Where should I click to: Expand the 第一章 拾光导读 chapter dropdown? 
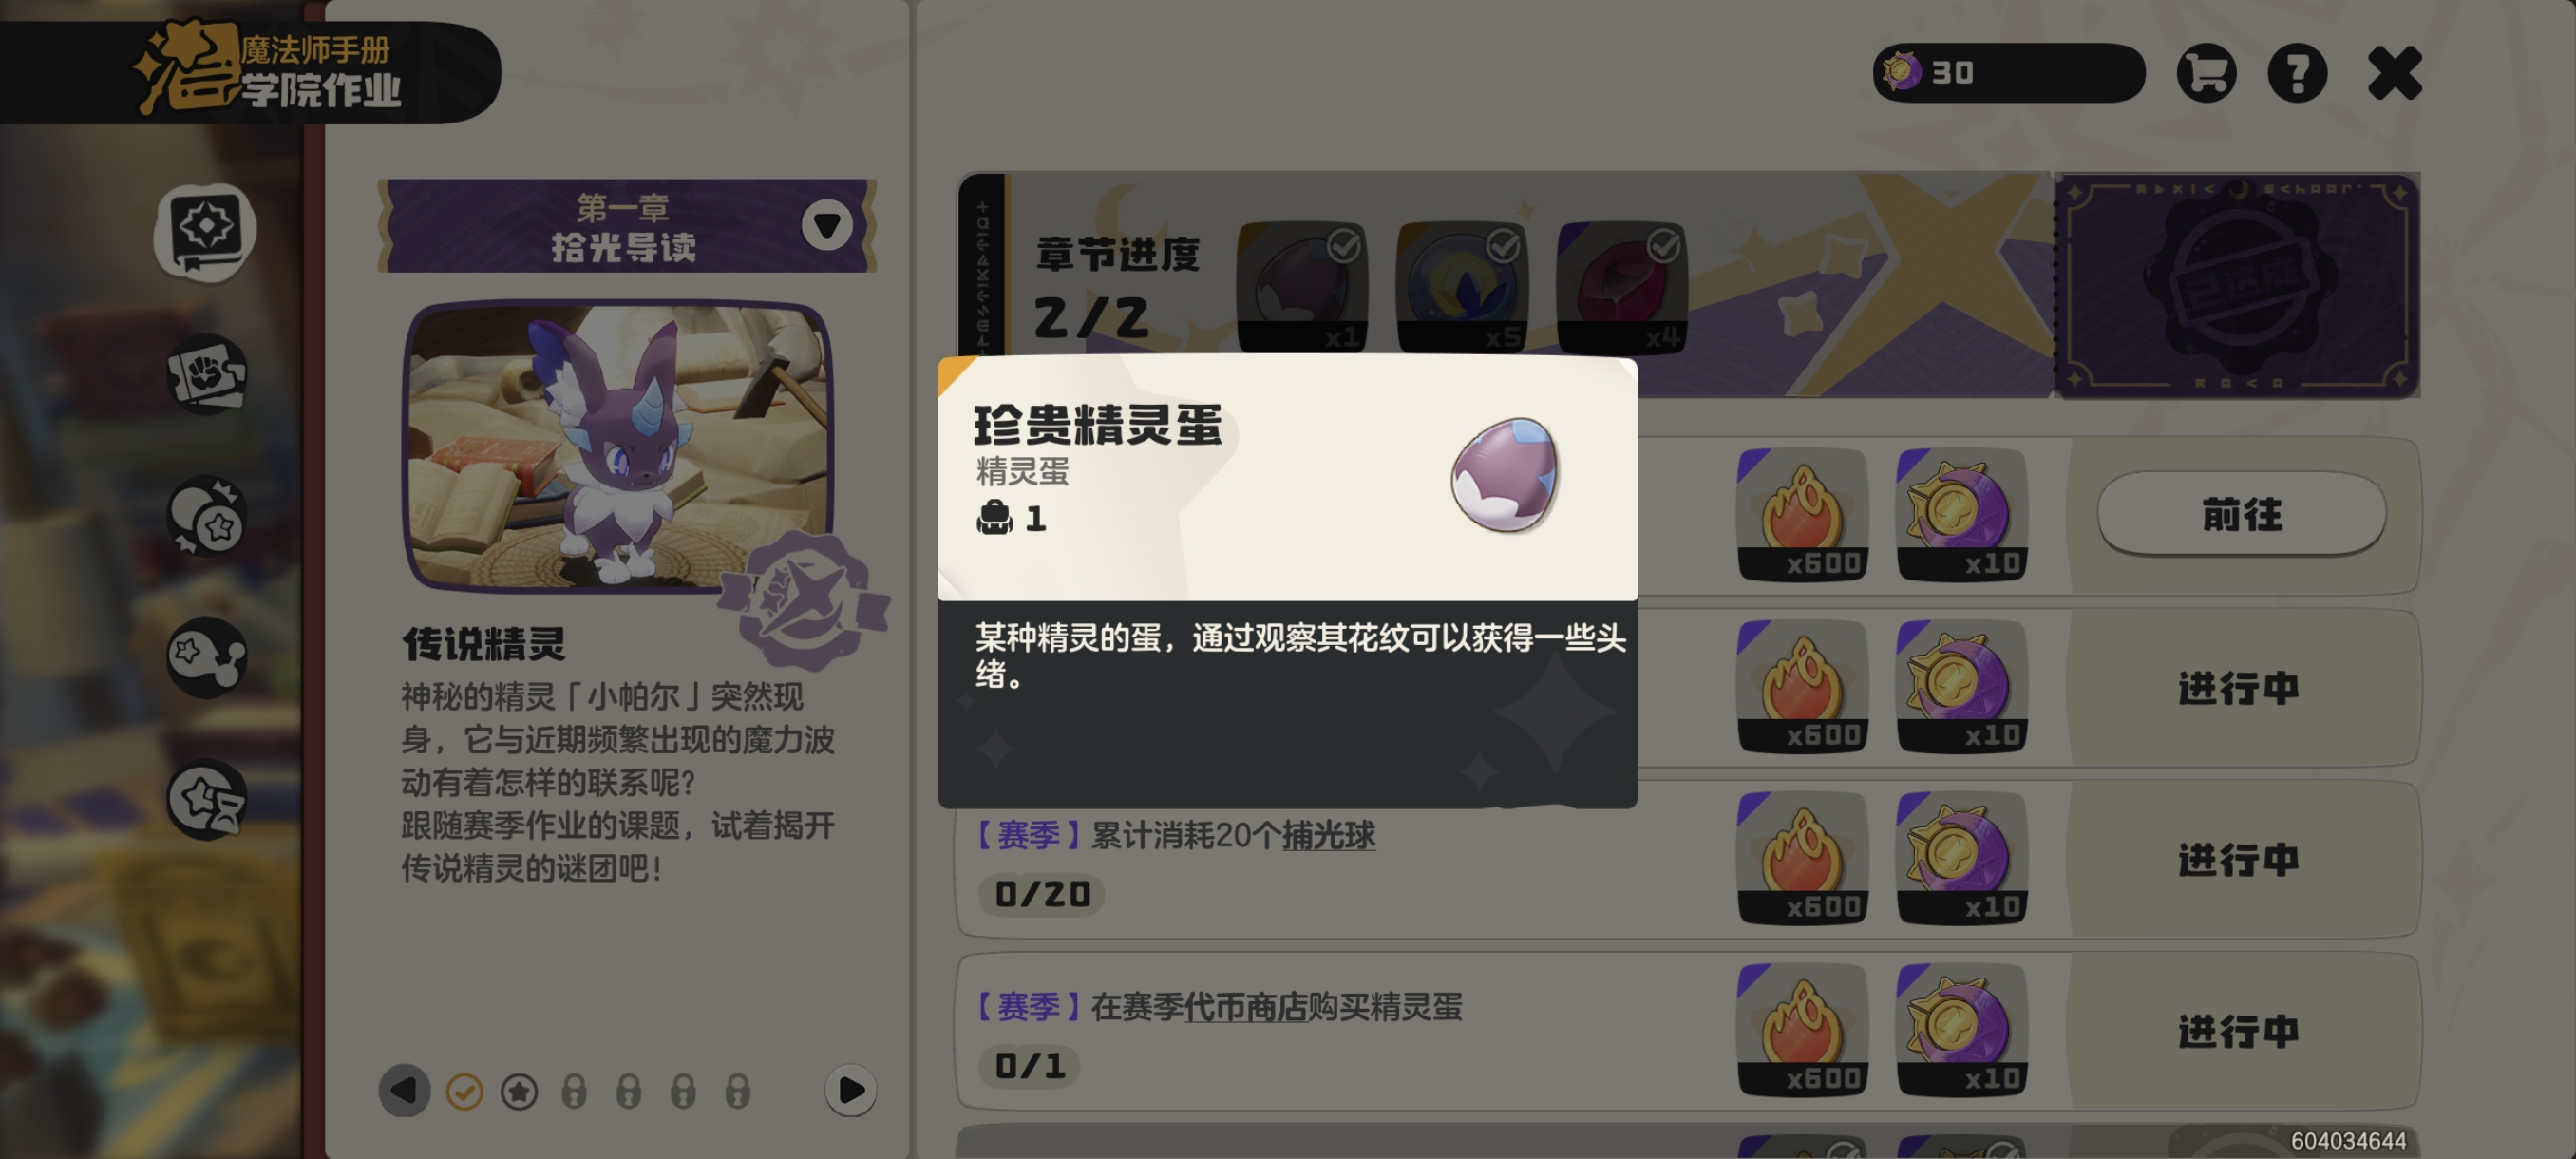[x=827, y=225]
